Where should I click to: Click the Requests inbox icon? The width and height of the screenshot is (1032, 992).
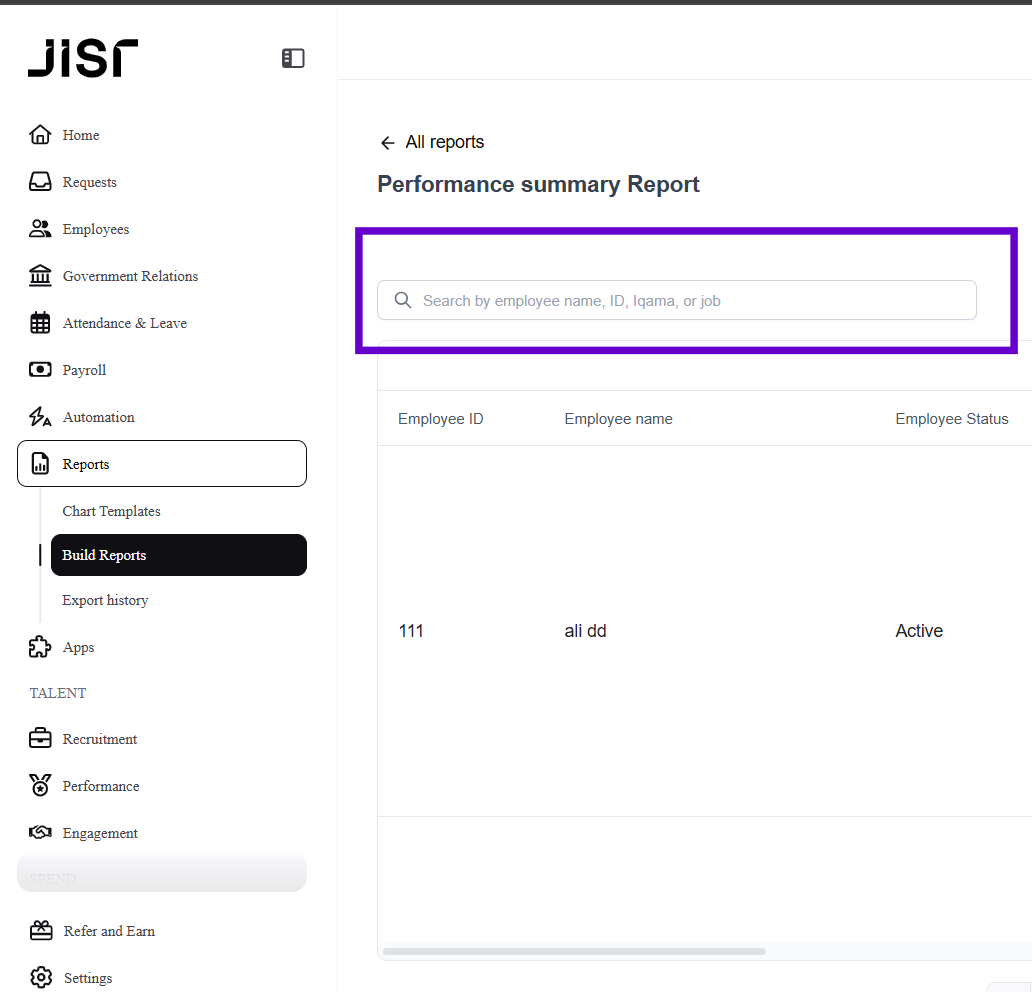pyautogui.click(x=40, y=182)
